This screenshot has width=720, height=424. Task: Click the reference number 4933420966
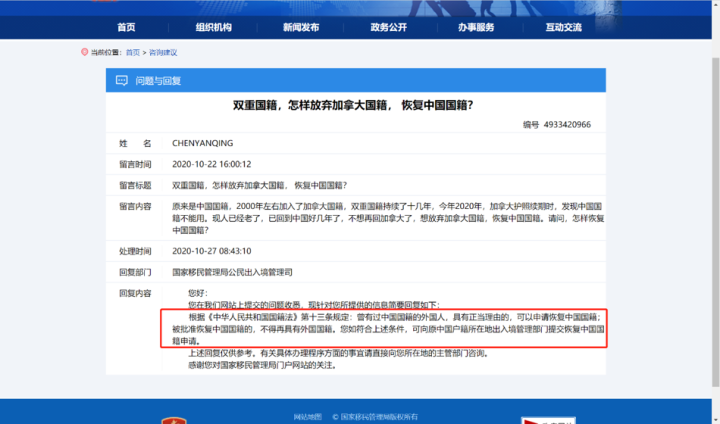tap(567, 124)
